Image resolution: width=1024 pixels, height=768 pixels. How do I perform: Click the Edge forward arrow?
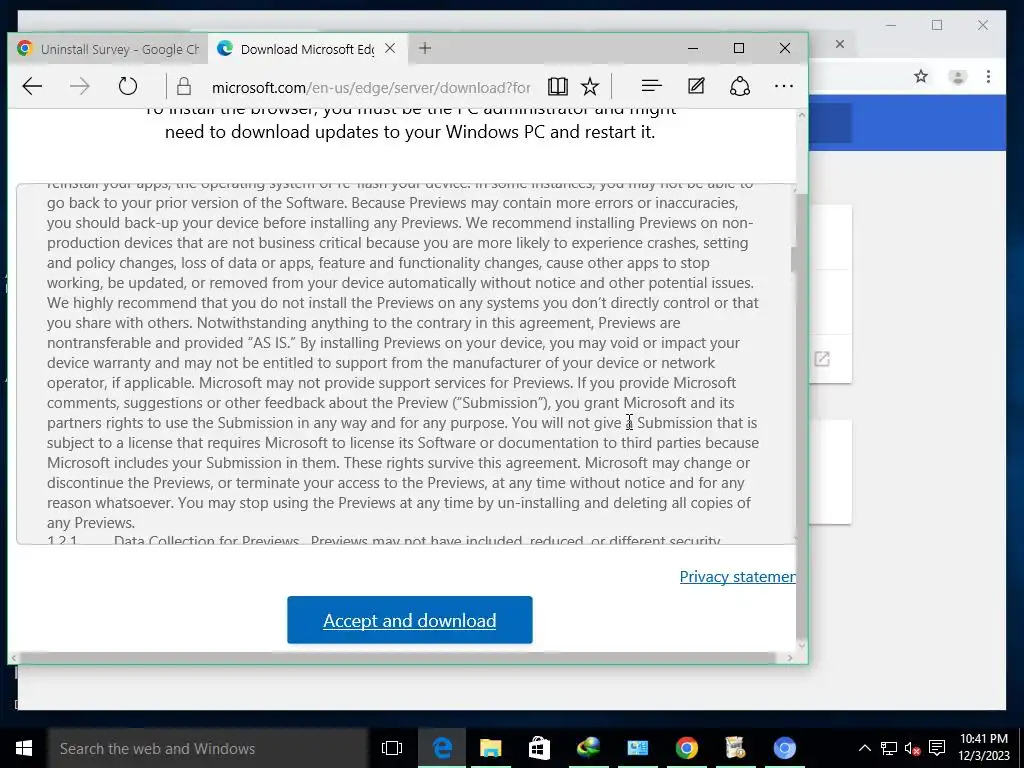[80, 86]
